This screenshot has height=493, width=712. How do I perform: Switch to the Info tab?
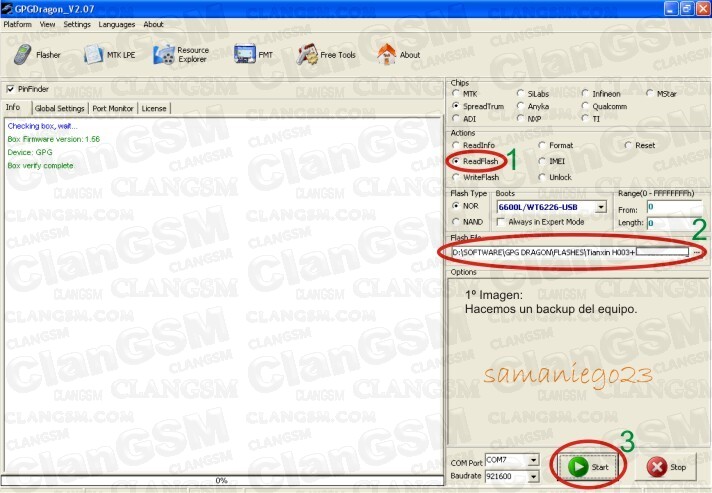tap(13, 108)
